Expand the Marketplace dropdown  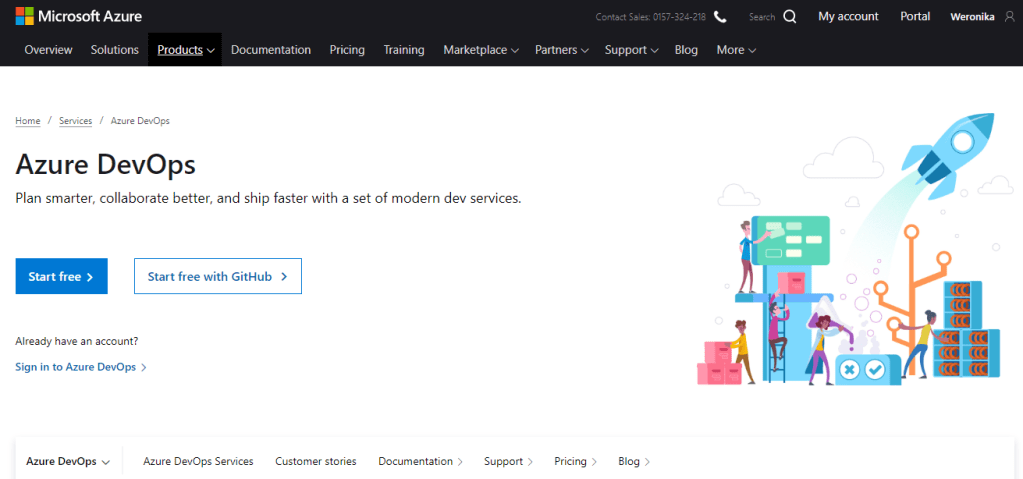coord(481,50)
